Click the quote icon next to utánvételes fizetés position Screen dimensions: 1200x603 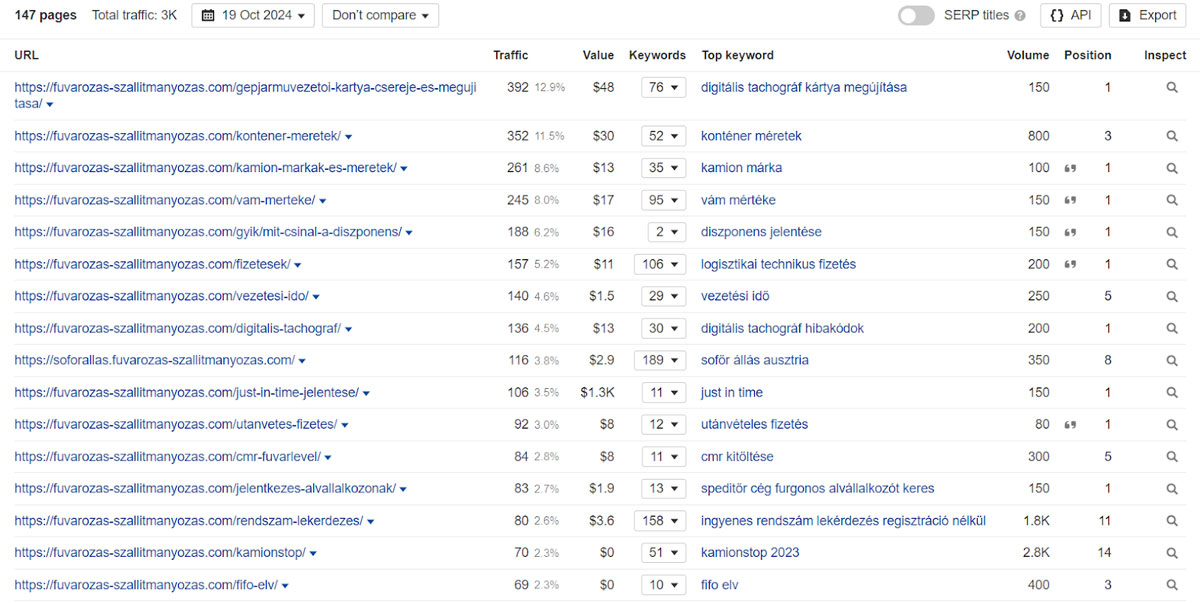pos(1070,425)
